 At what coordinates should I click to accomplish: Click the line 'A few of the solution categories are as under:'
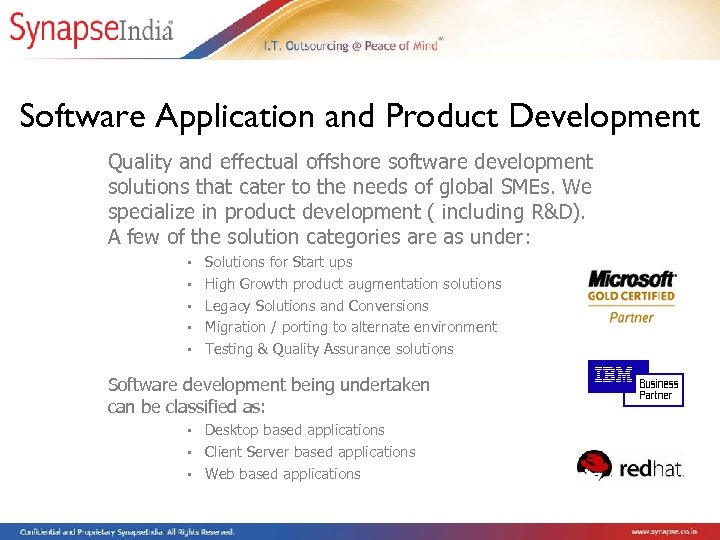pyautogui.click(x=319, y=237)
